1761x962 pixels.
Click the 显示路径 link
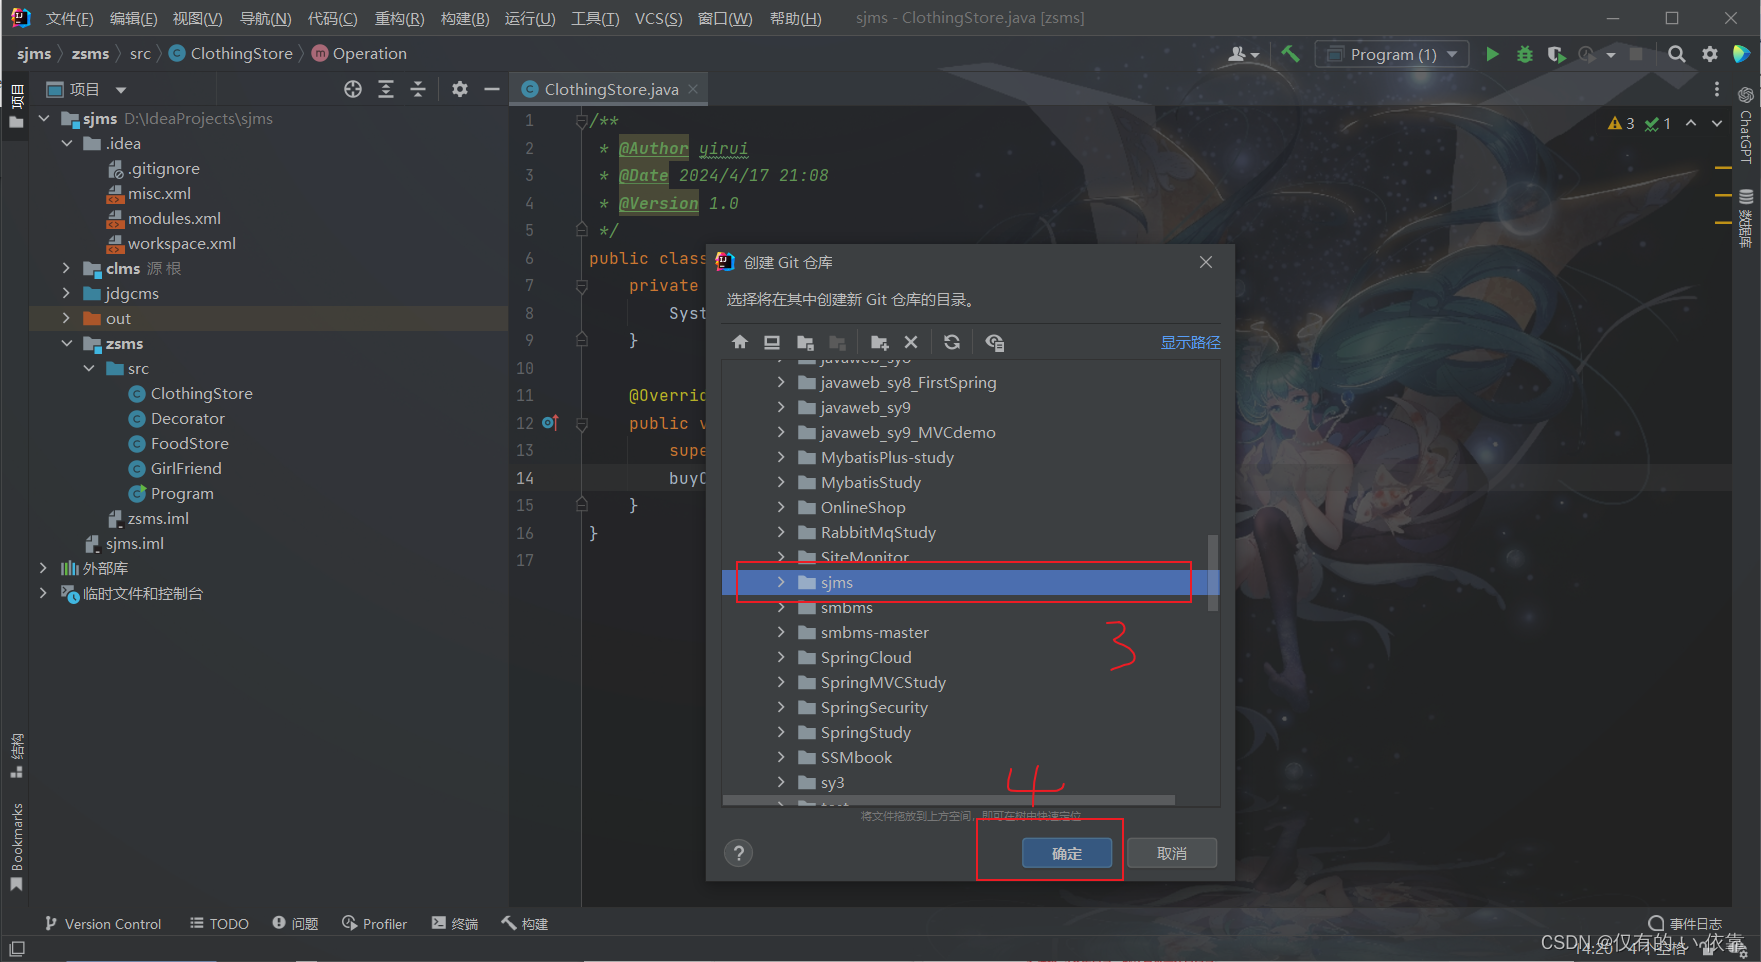tap(1190, 342)
